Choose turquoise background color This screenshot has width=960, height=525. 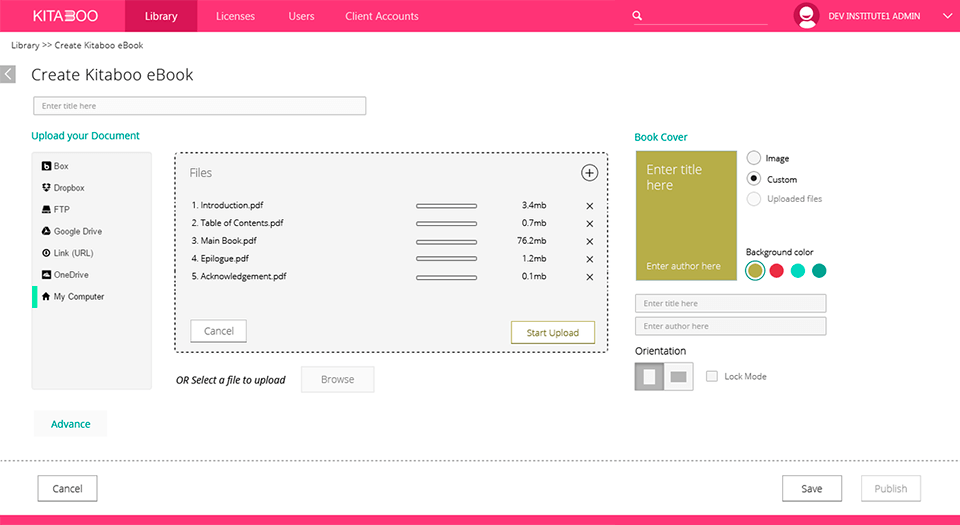798,270
